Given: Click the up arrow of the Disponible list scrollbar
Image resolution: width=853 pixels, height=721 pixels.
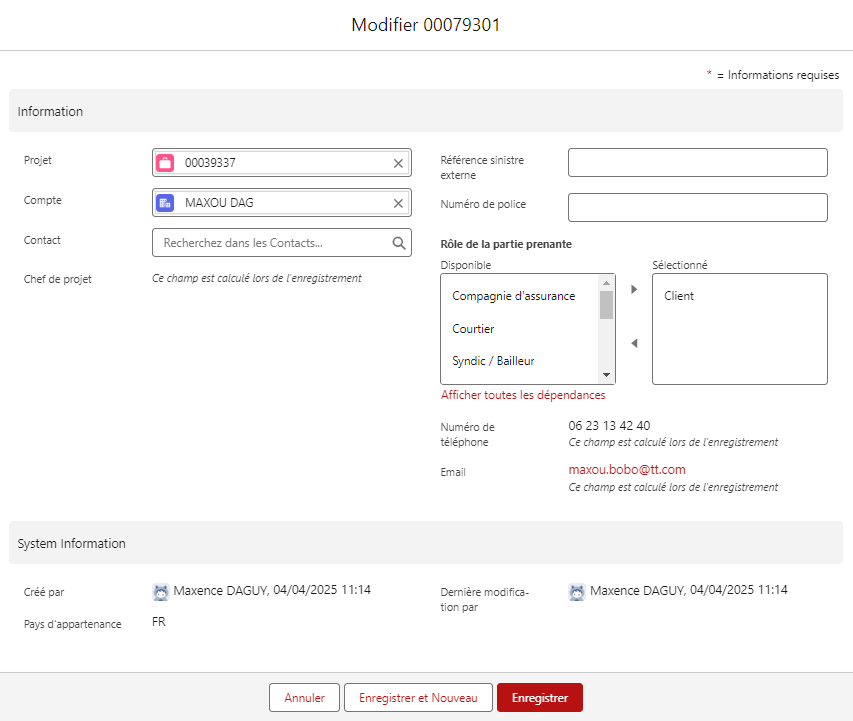Looking at the screenshot, I should coord(606,283).
